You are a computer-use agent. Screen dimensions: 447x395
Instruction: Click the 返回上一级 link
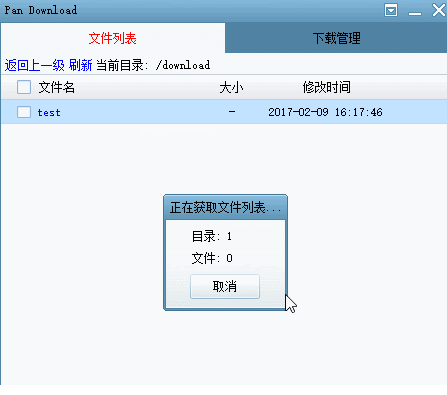35,65
